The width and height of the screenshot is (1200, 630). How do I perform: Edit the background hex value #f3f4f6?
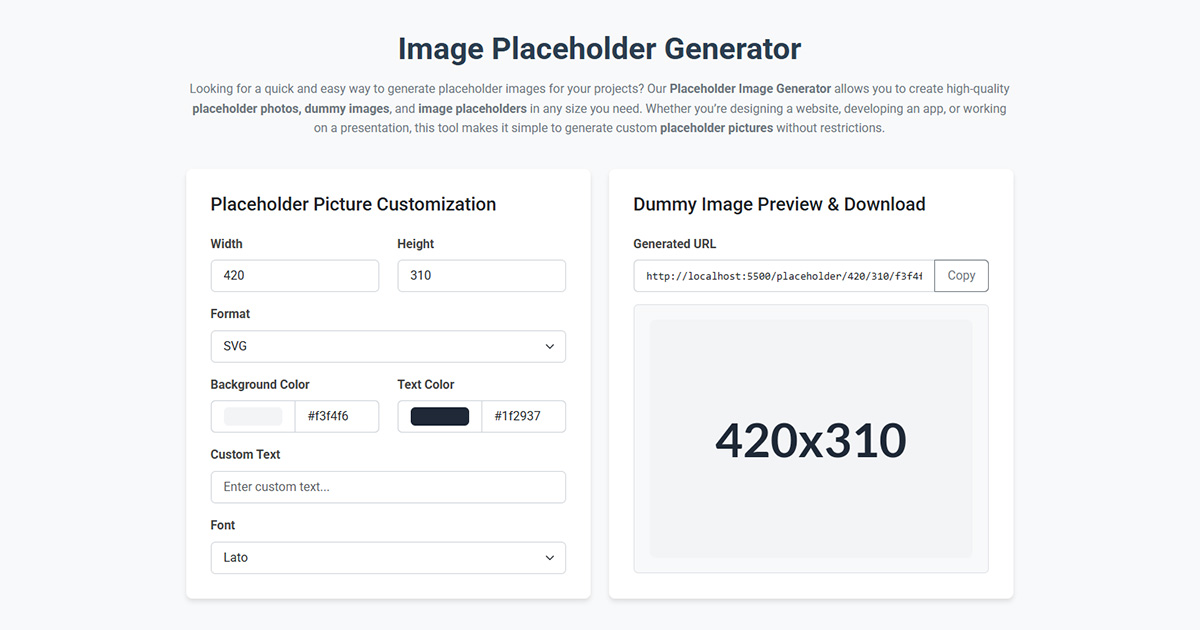tap(337, 416)
